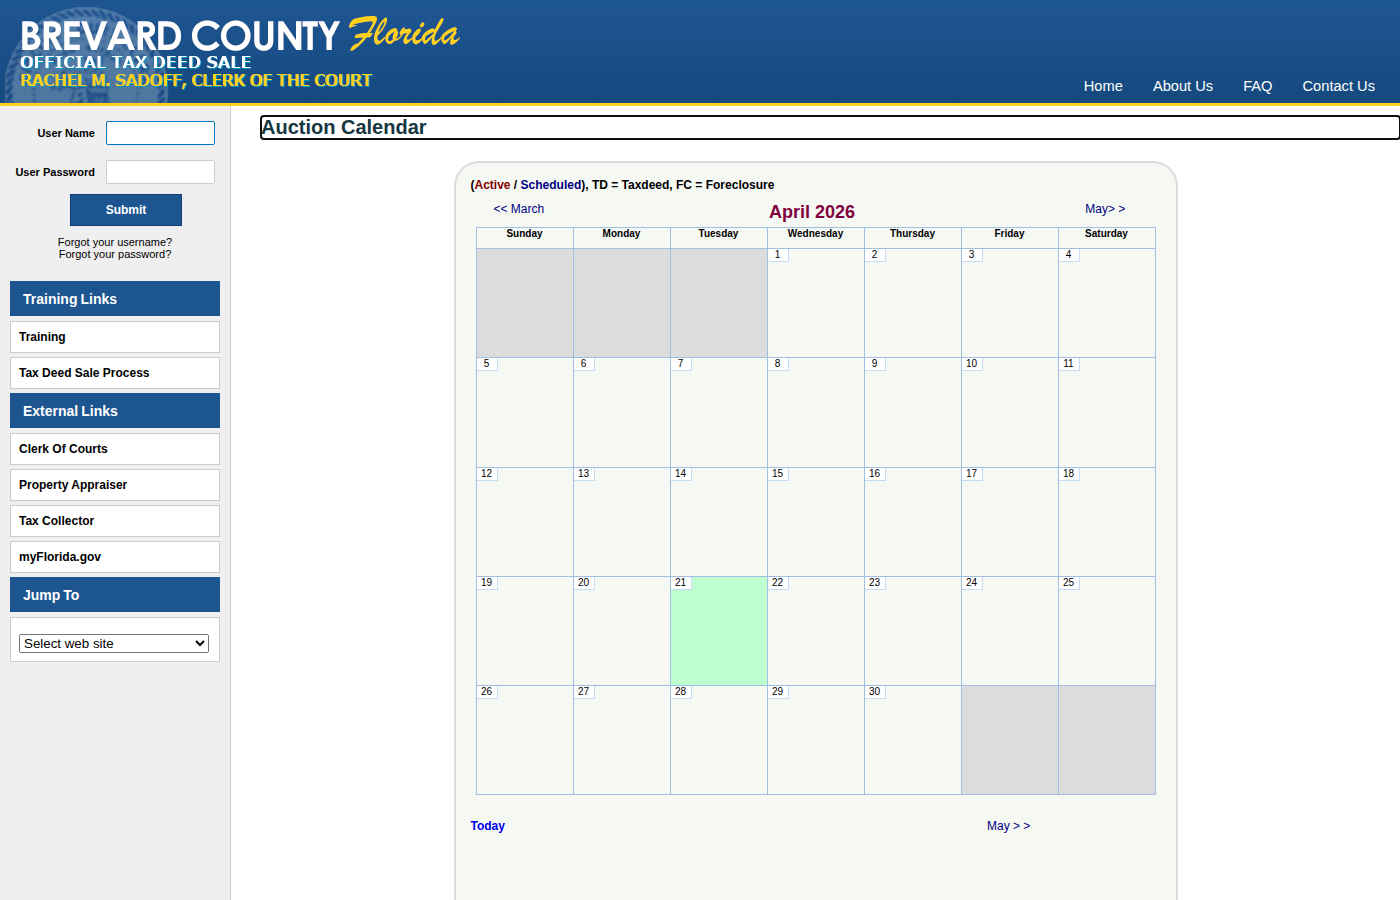The height and width of the screenshot is (900, 1400).
Task: Select the highlighted April 21 calendar cell
Action: pyautogui.click(x=718, y=630)
